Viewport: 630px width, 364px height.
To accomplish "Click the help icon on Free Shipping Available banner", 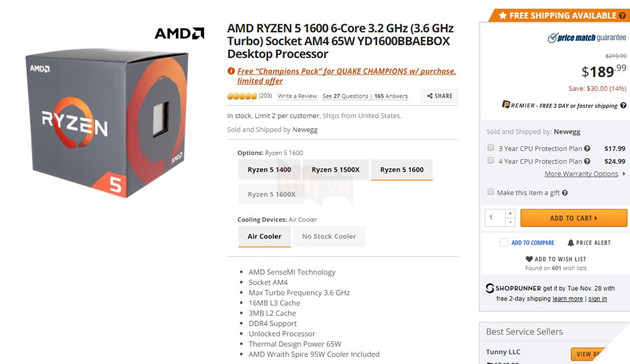I will click(x=622, y=16).
